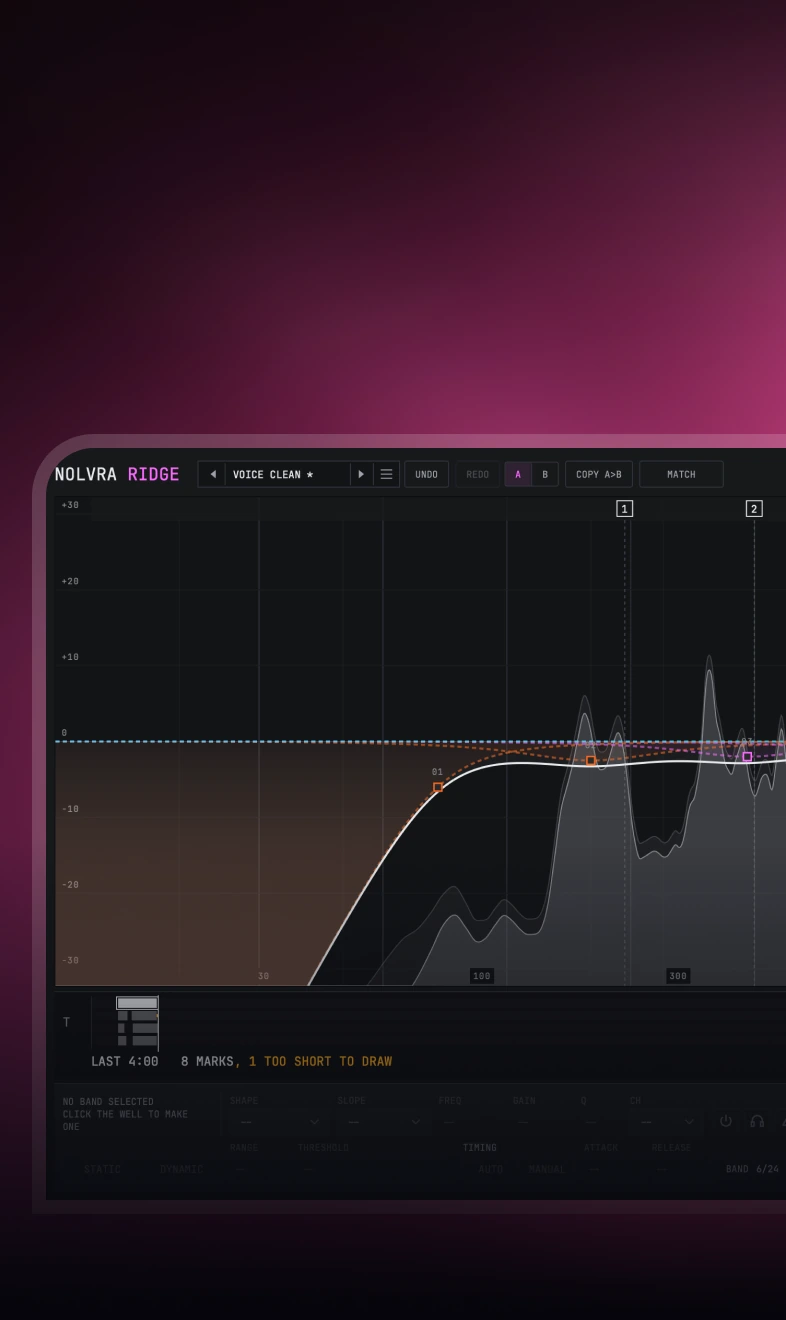Open the preset list hamburger menu
Viewport: 786px width, 1320px height.
point(386,474)
